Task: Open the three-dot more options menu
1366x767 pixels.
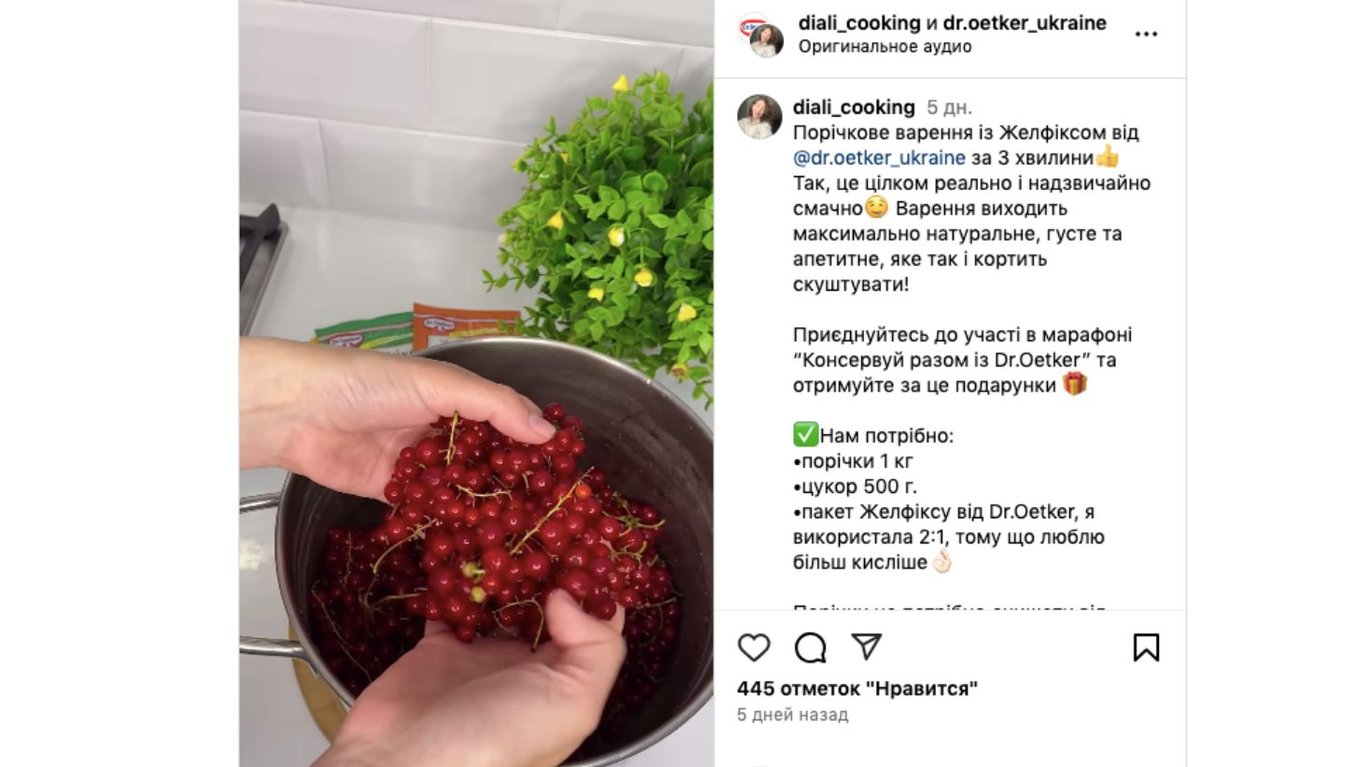Action: [1146, 34]
